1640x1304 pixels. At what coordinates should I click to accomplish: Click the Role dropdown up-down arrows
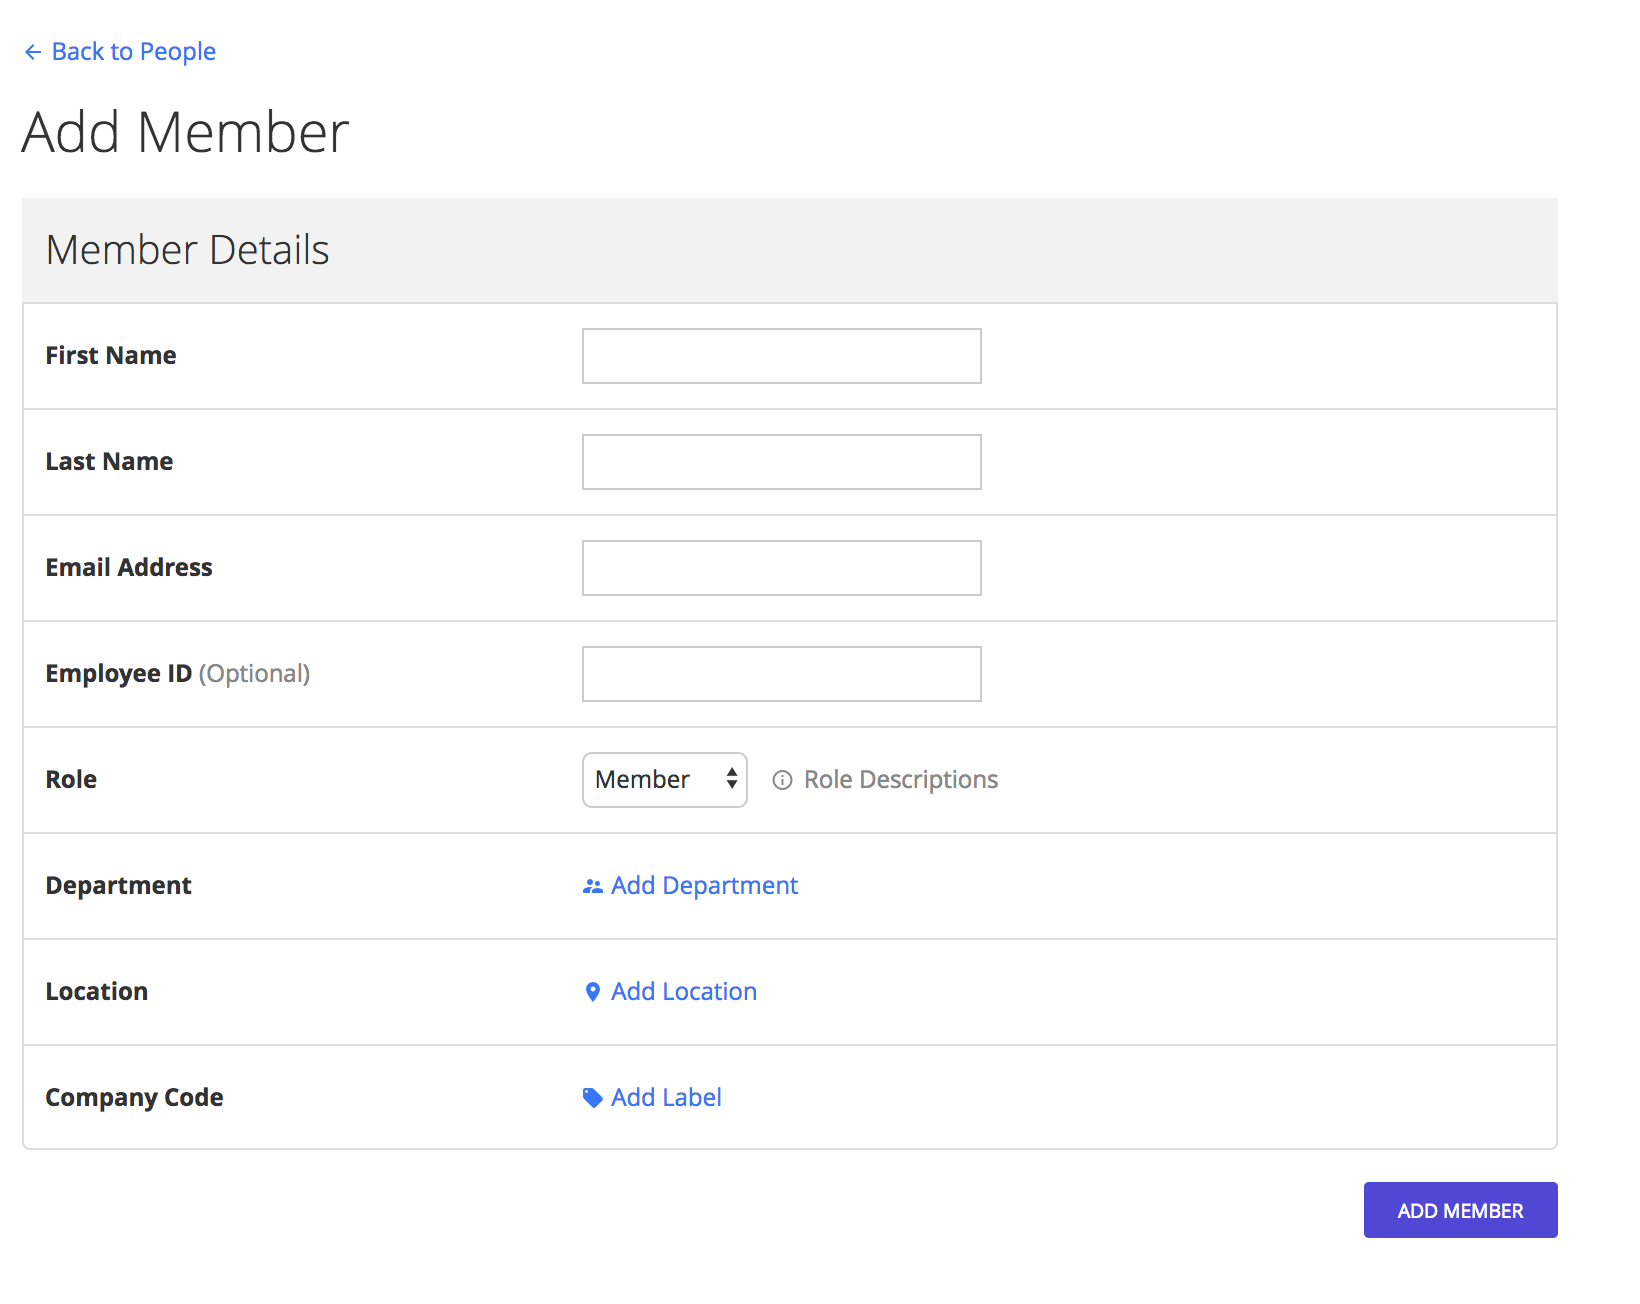point(732,780)
